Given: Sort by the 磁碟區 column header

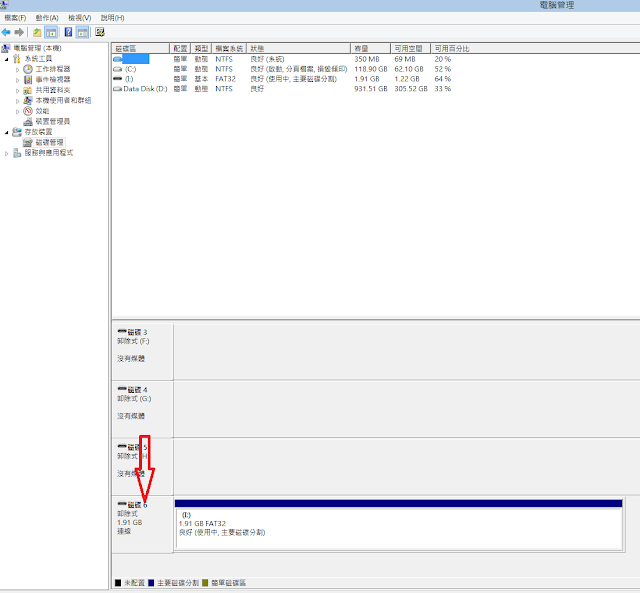Looking at the screenshot, I should (x=141, y=49).
